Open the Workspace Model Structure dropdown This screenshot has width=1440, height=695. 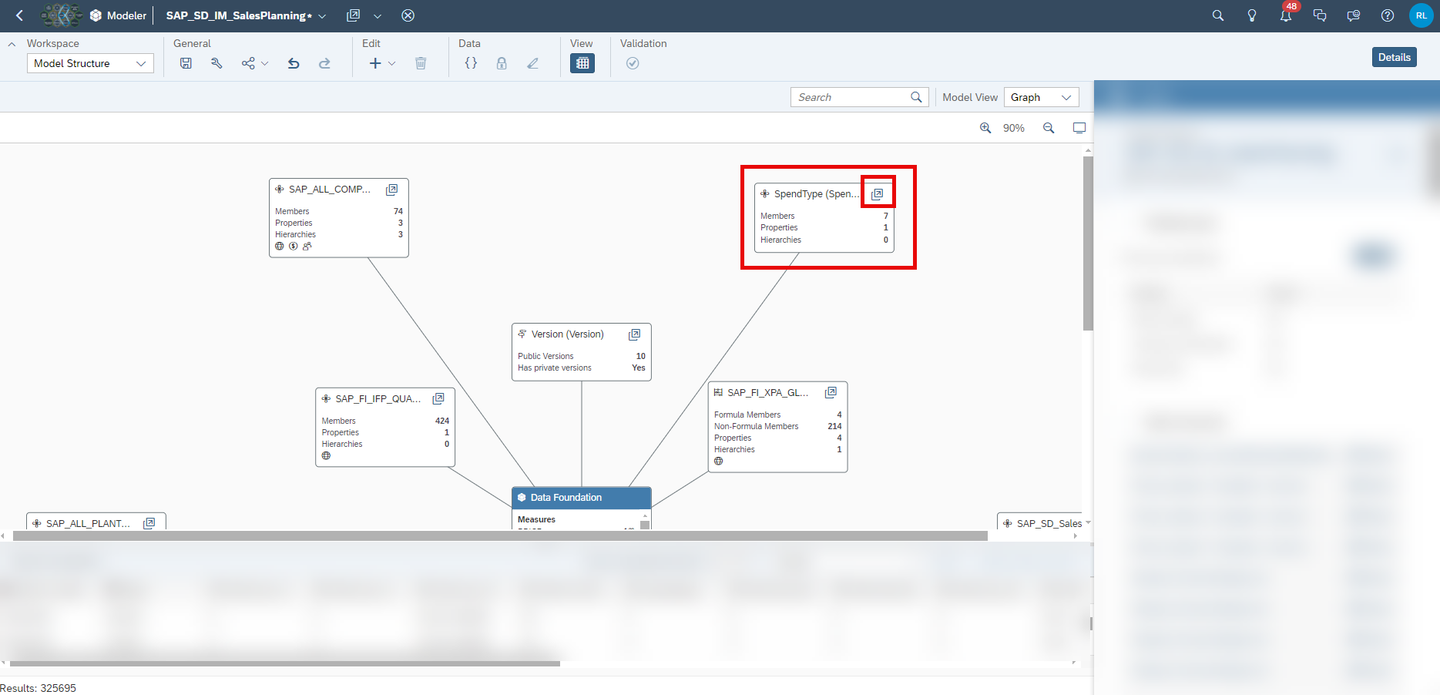(x=90, y=63)
